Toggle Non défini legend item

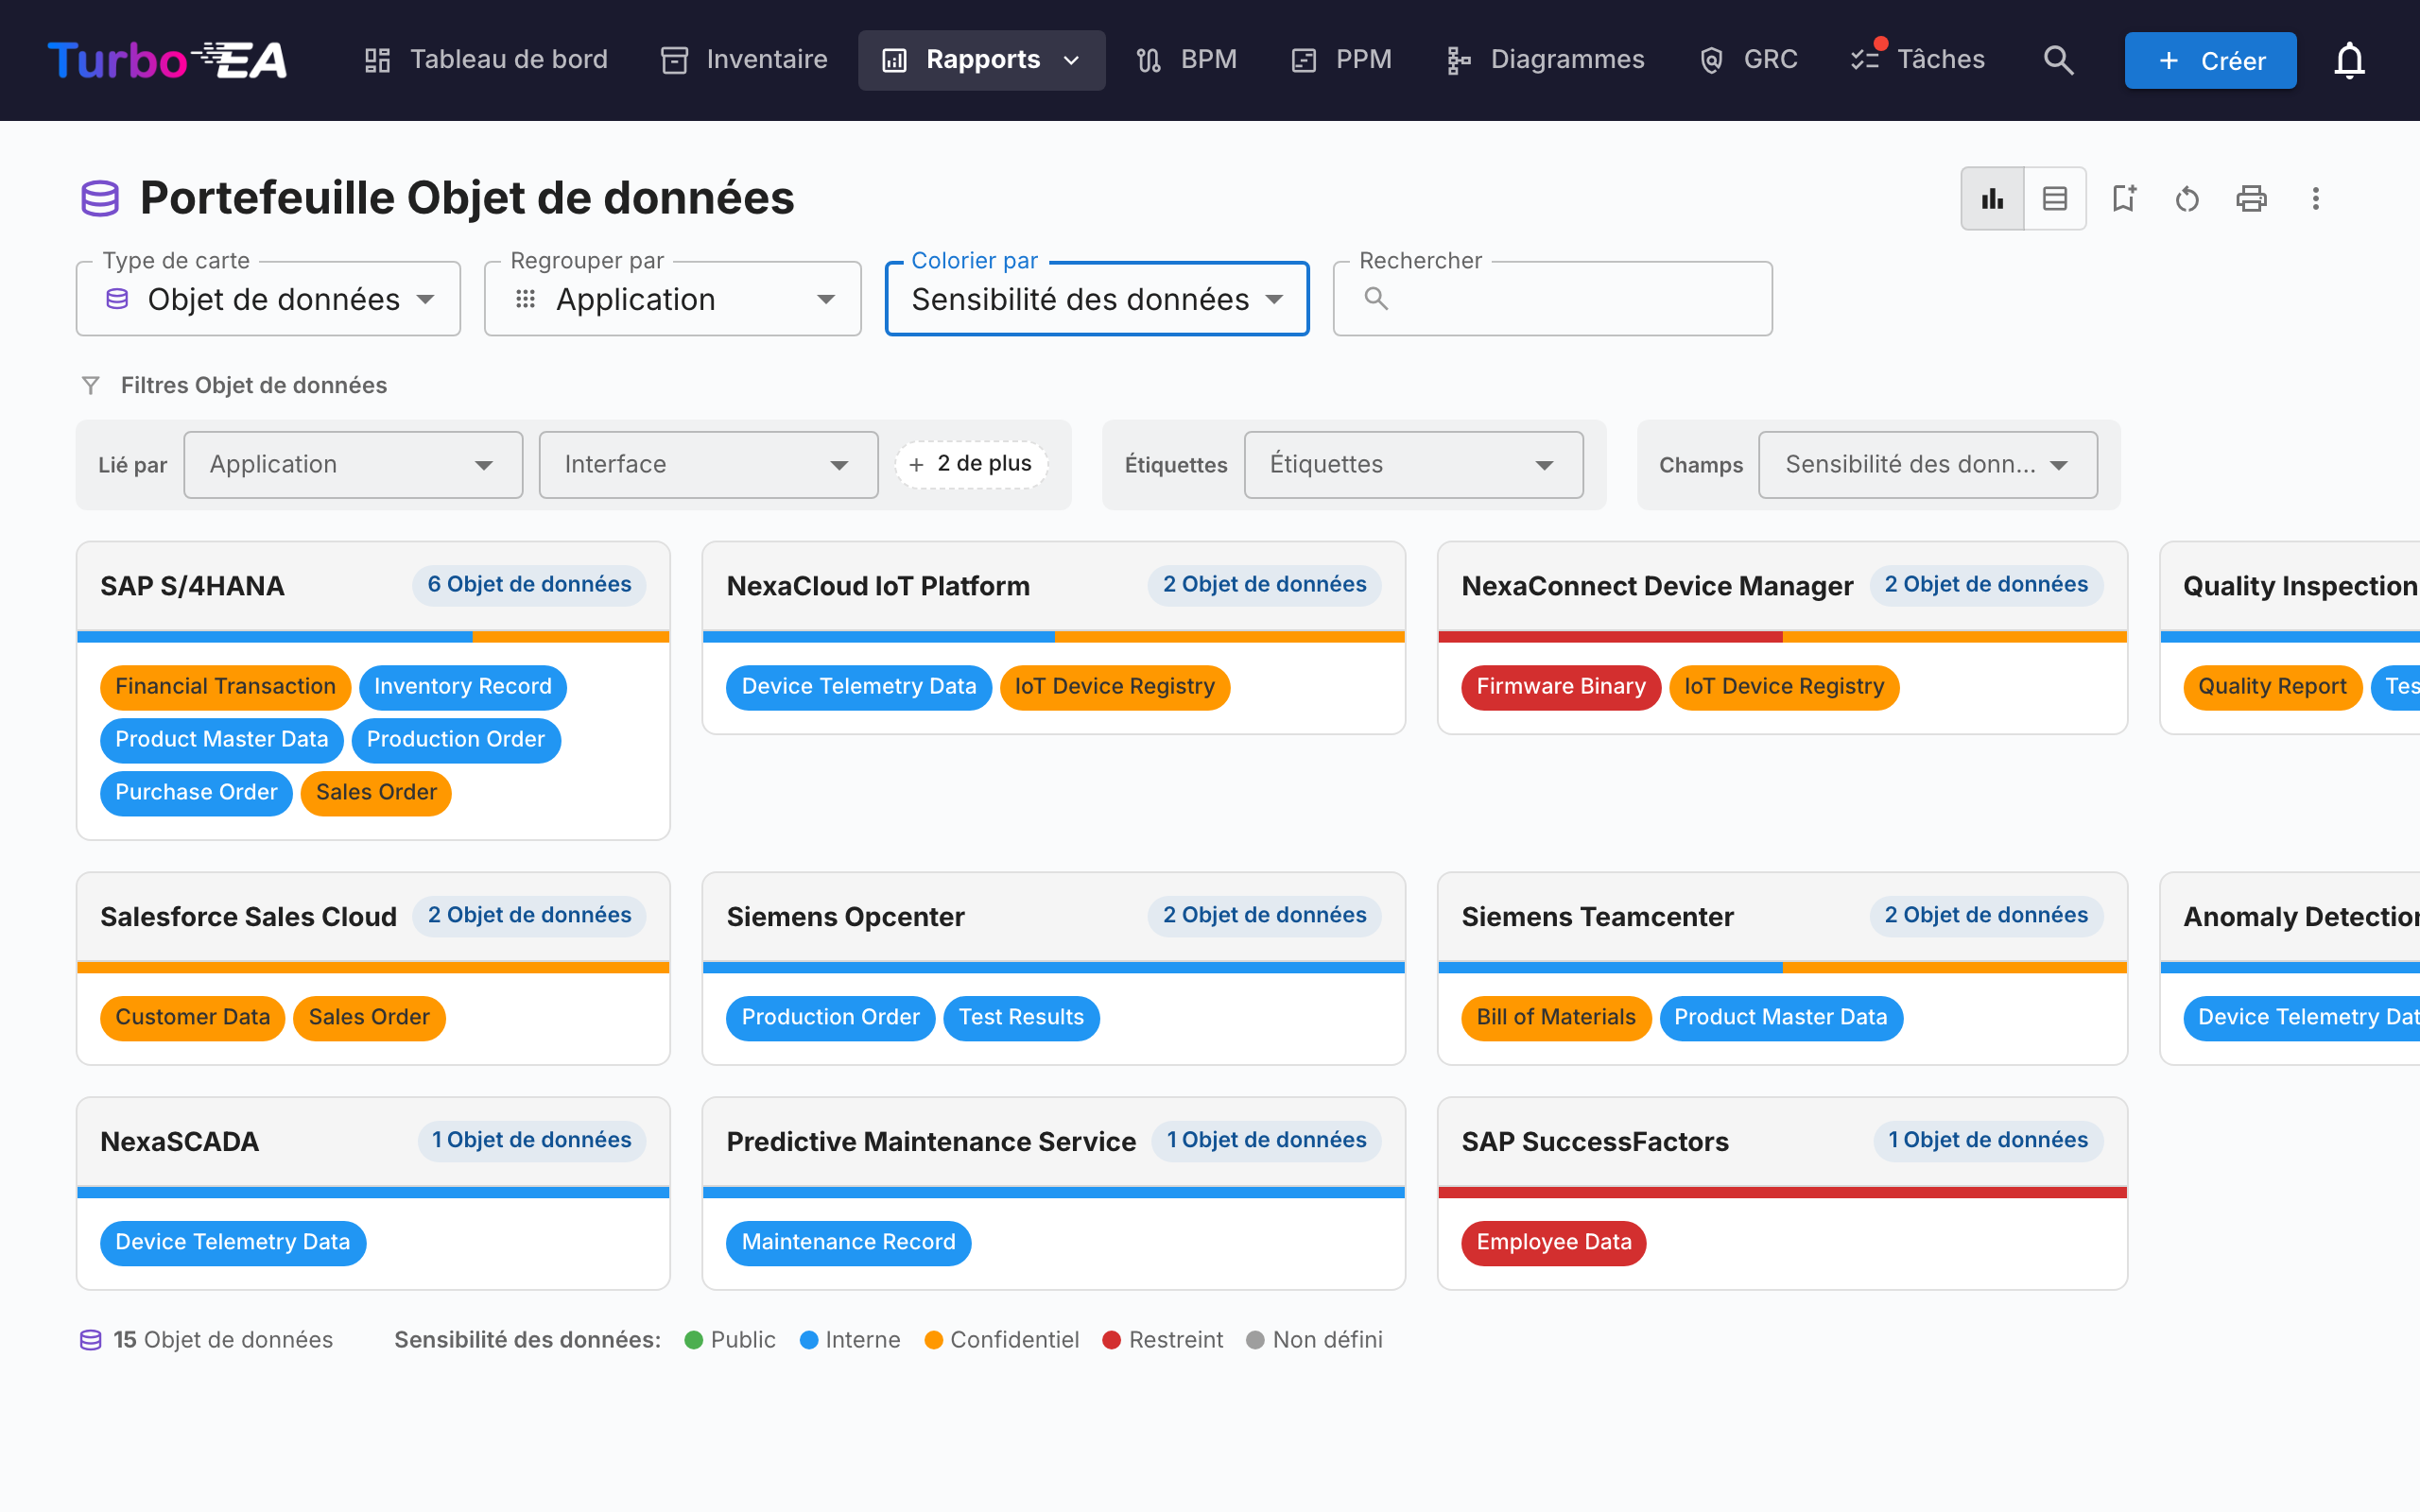(x=1315, y=1340)
